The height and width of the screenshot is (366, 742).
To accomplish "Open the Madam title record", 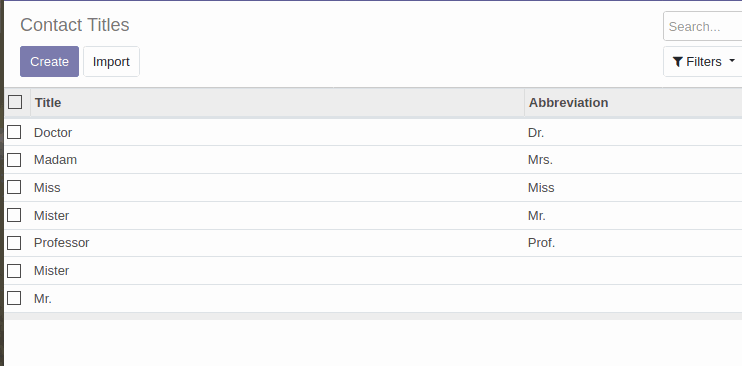I will coord(55,160).
